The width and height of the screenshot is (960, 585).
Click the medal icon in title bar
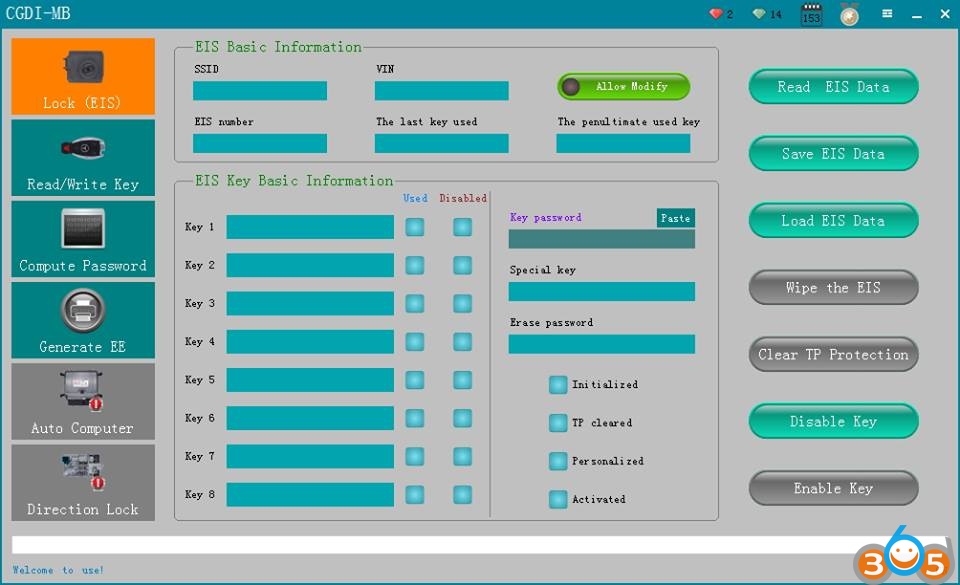[849, 15]
